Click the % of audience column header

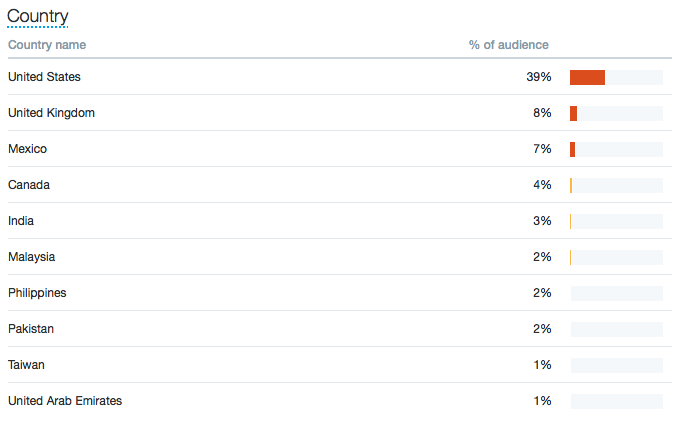click(508, 45)
